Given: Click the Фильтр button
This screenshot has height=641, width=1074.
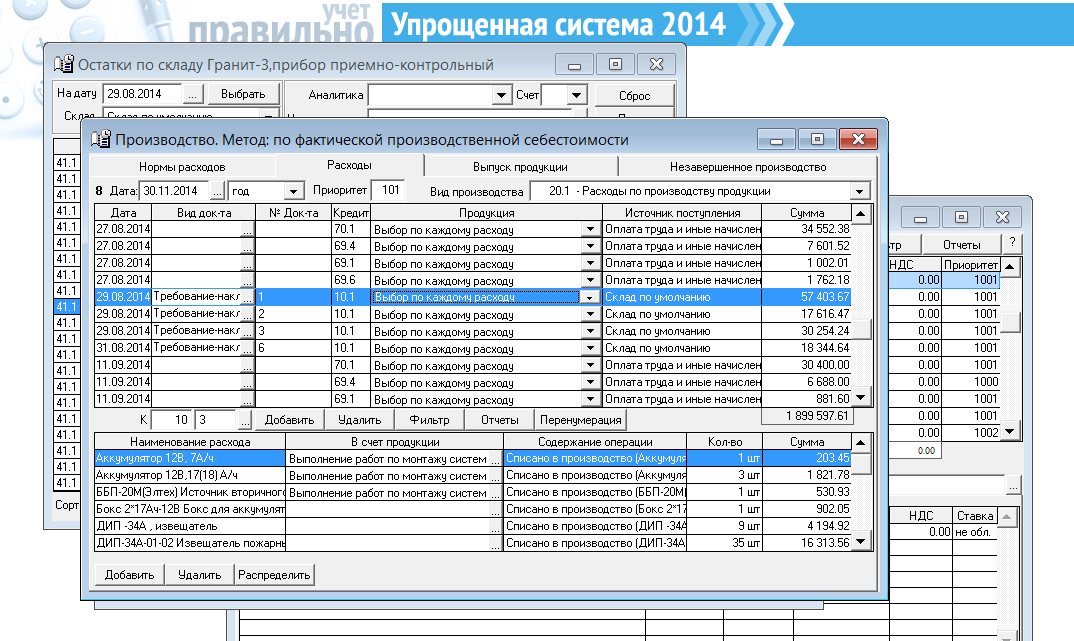Looking at the screenshot, I should point(429,420).
